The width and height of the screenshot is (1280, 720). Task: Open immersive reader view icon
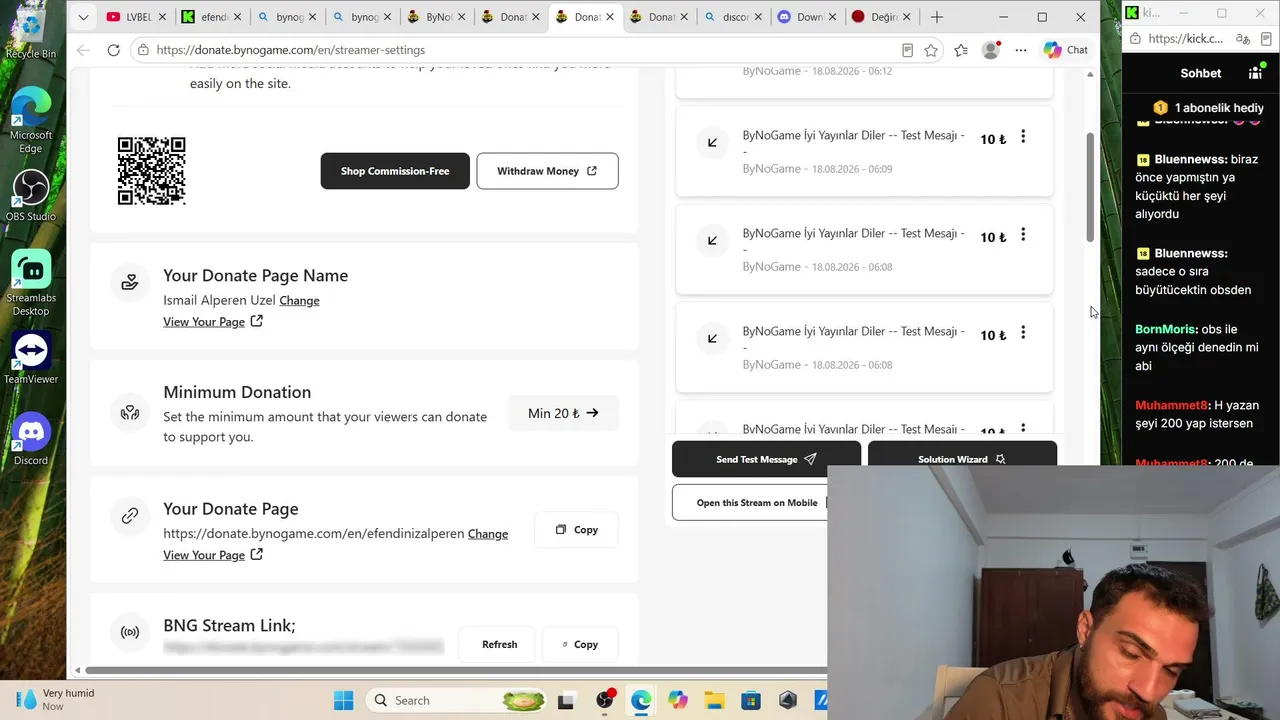(x=907, y=50)
